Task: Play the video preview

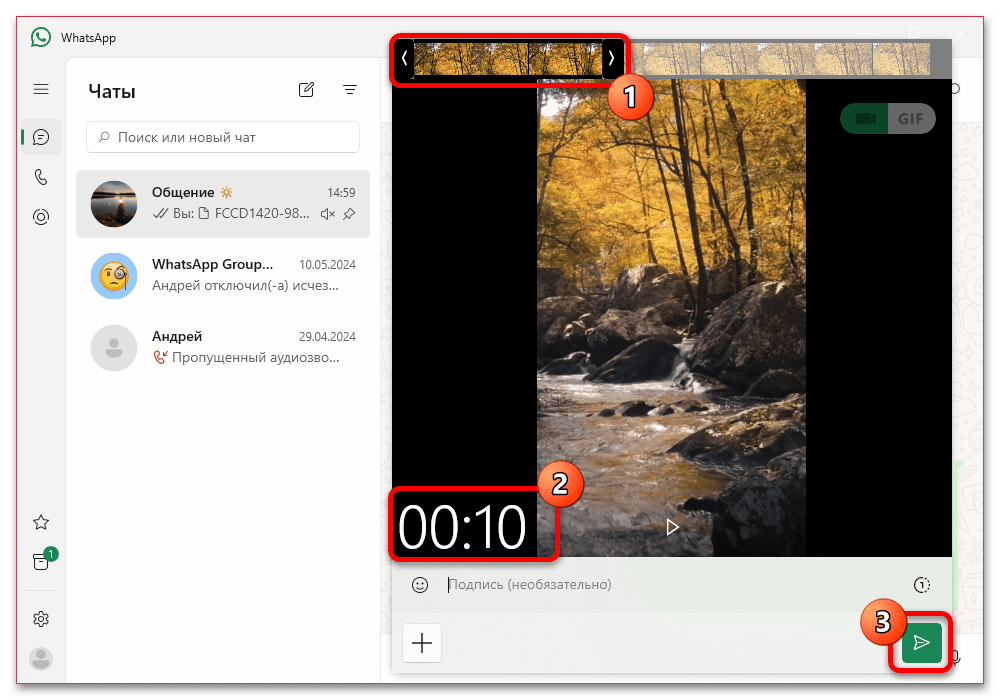Action: click(x=672, y=527)
